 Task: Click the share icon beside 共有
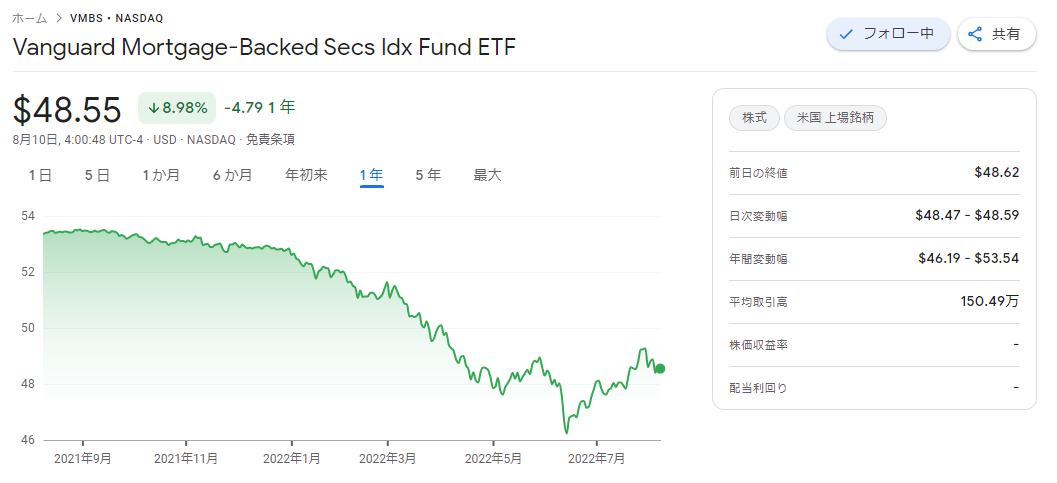(x=975, y=34)
